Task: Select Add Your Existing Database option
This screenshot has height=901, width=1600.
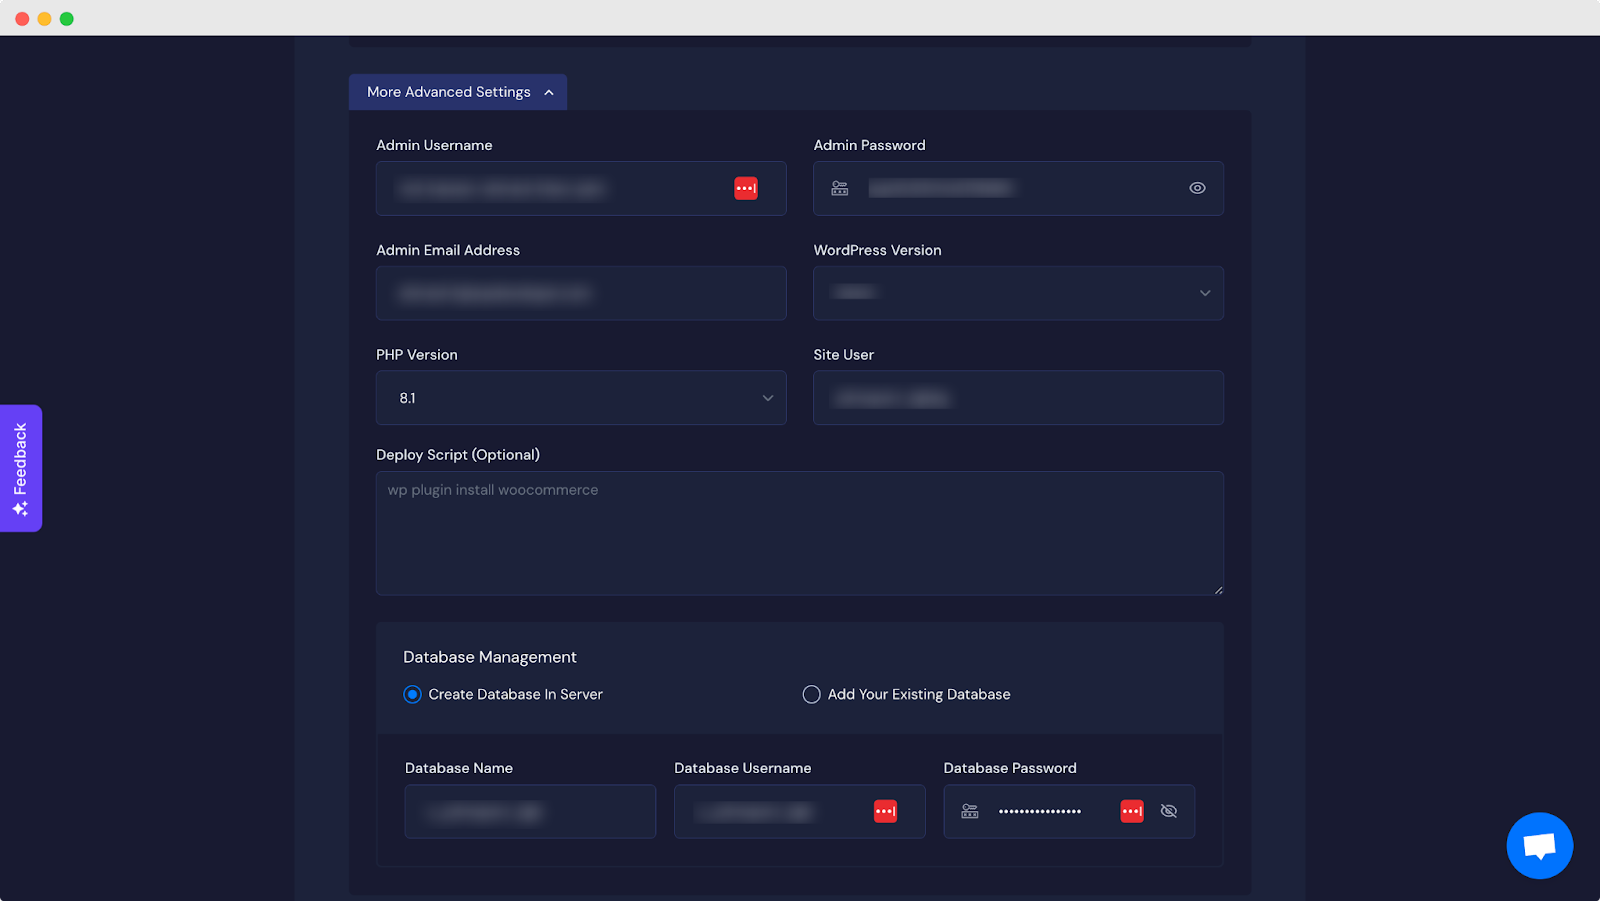Action: [x=811, y=694]
